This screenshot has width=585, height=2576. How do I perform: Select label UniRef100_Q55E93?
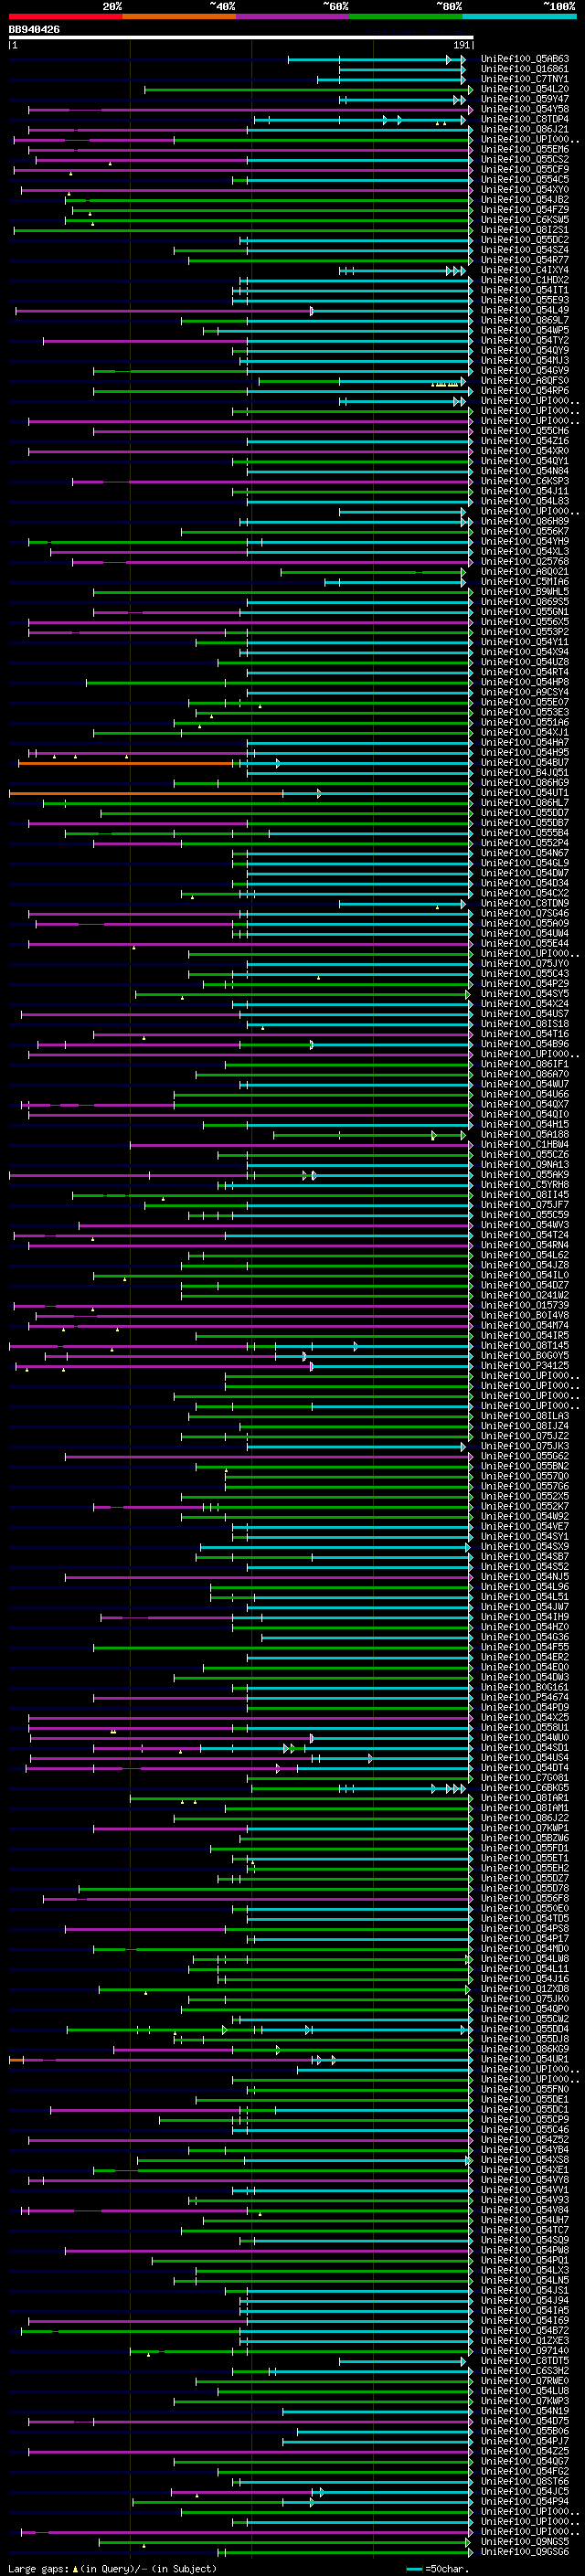click(525, 300)
